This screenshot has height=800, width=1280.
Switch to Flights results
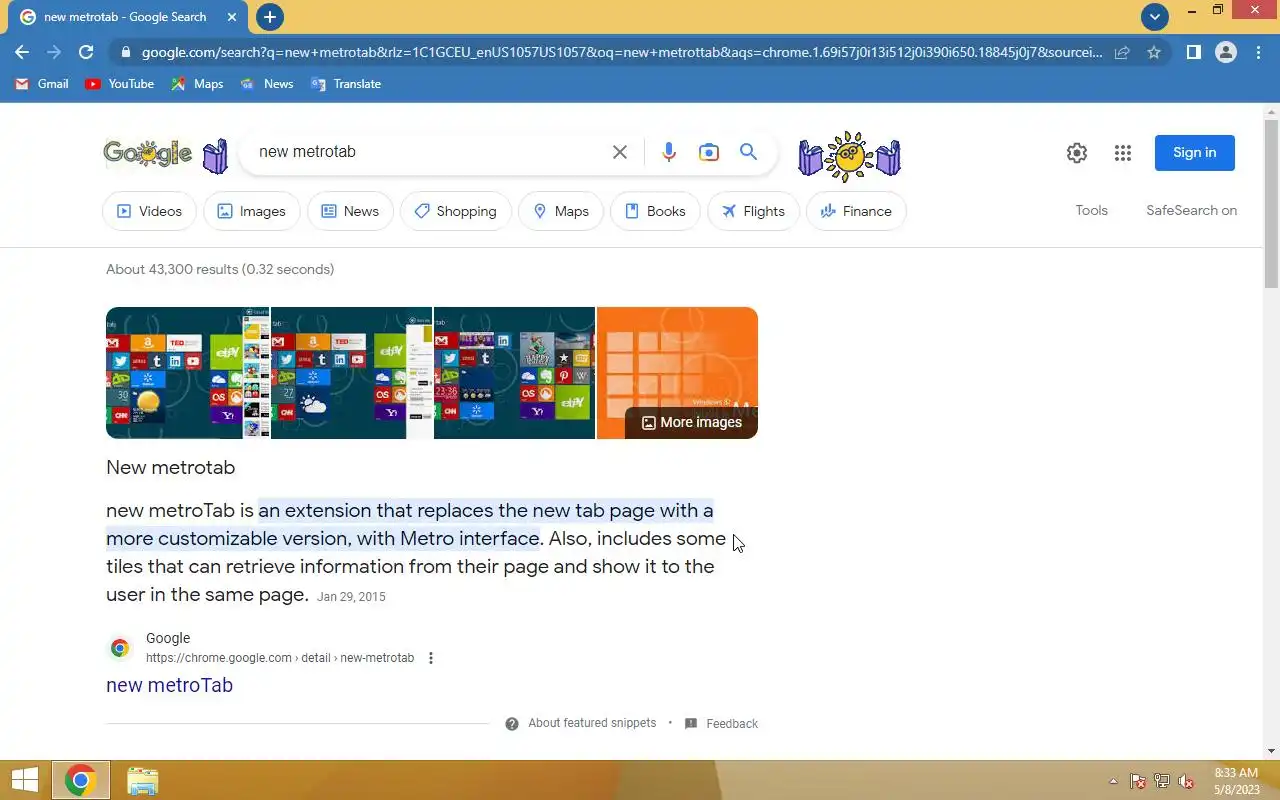tap(753, 211)
